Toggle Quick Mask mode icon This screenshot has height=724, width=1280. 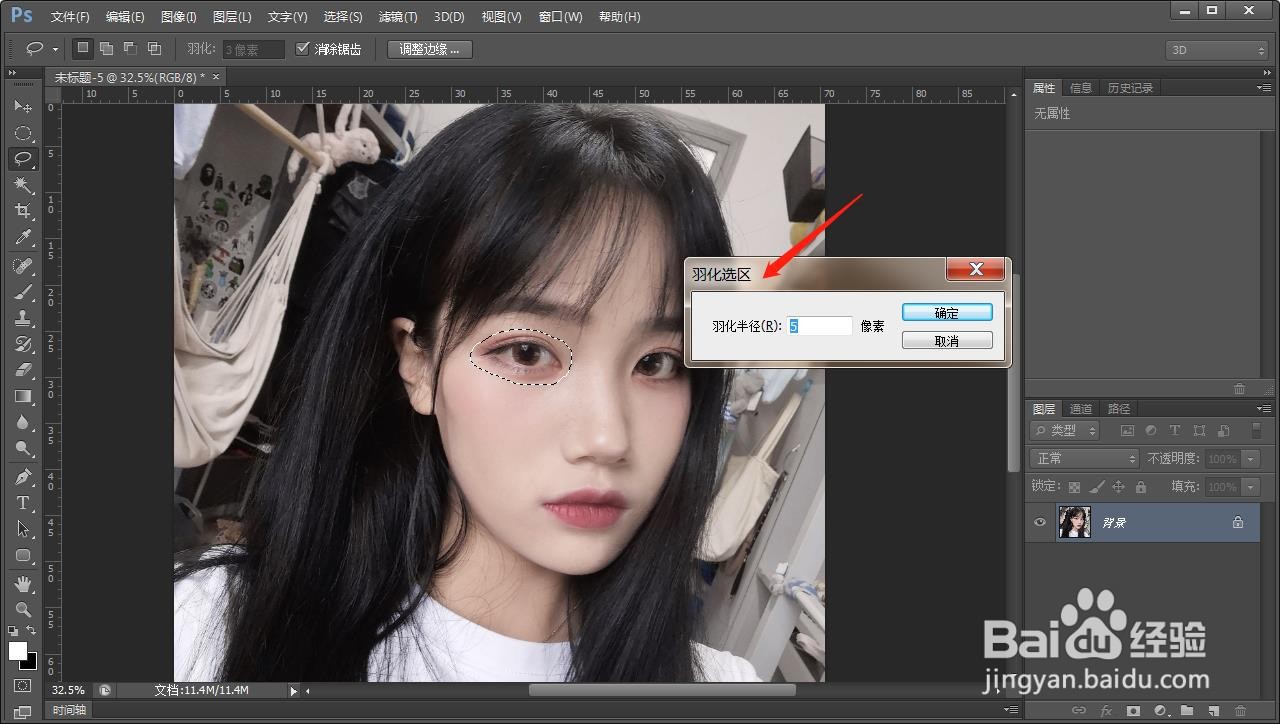coord(23,686)
